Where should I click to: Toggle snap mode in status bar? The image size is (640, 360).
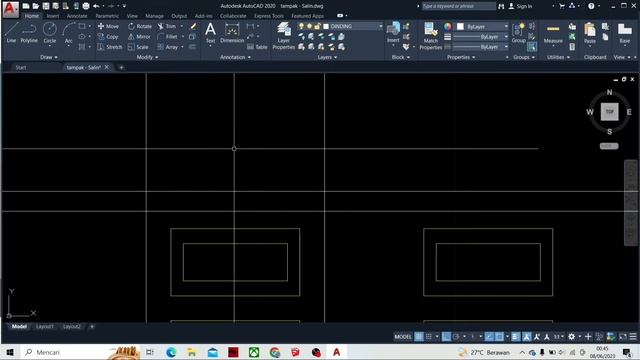tap(429, 337)
